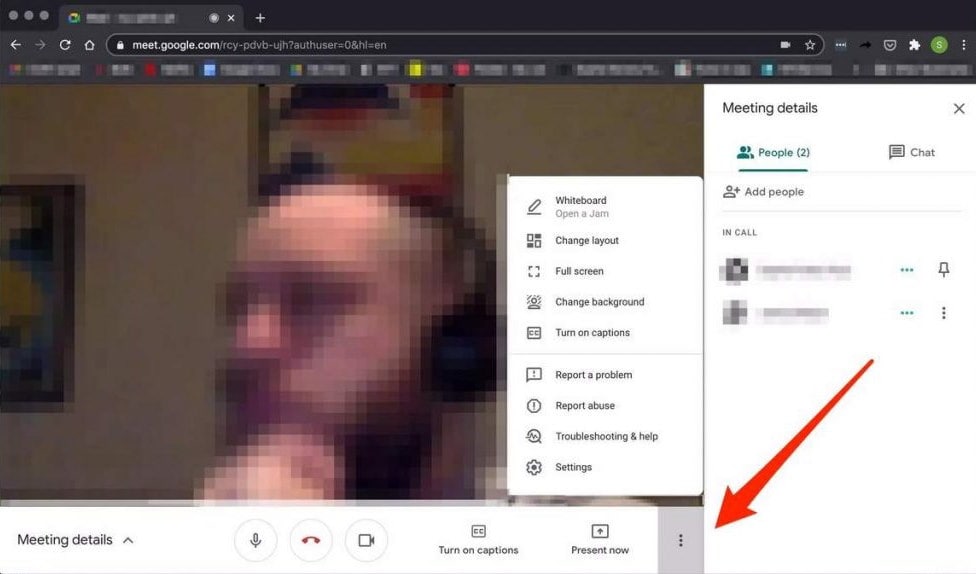Pin the first participant
Image resolution: width=976 pixels, height=574 pixels.
point(944,269)
